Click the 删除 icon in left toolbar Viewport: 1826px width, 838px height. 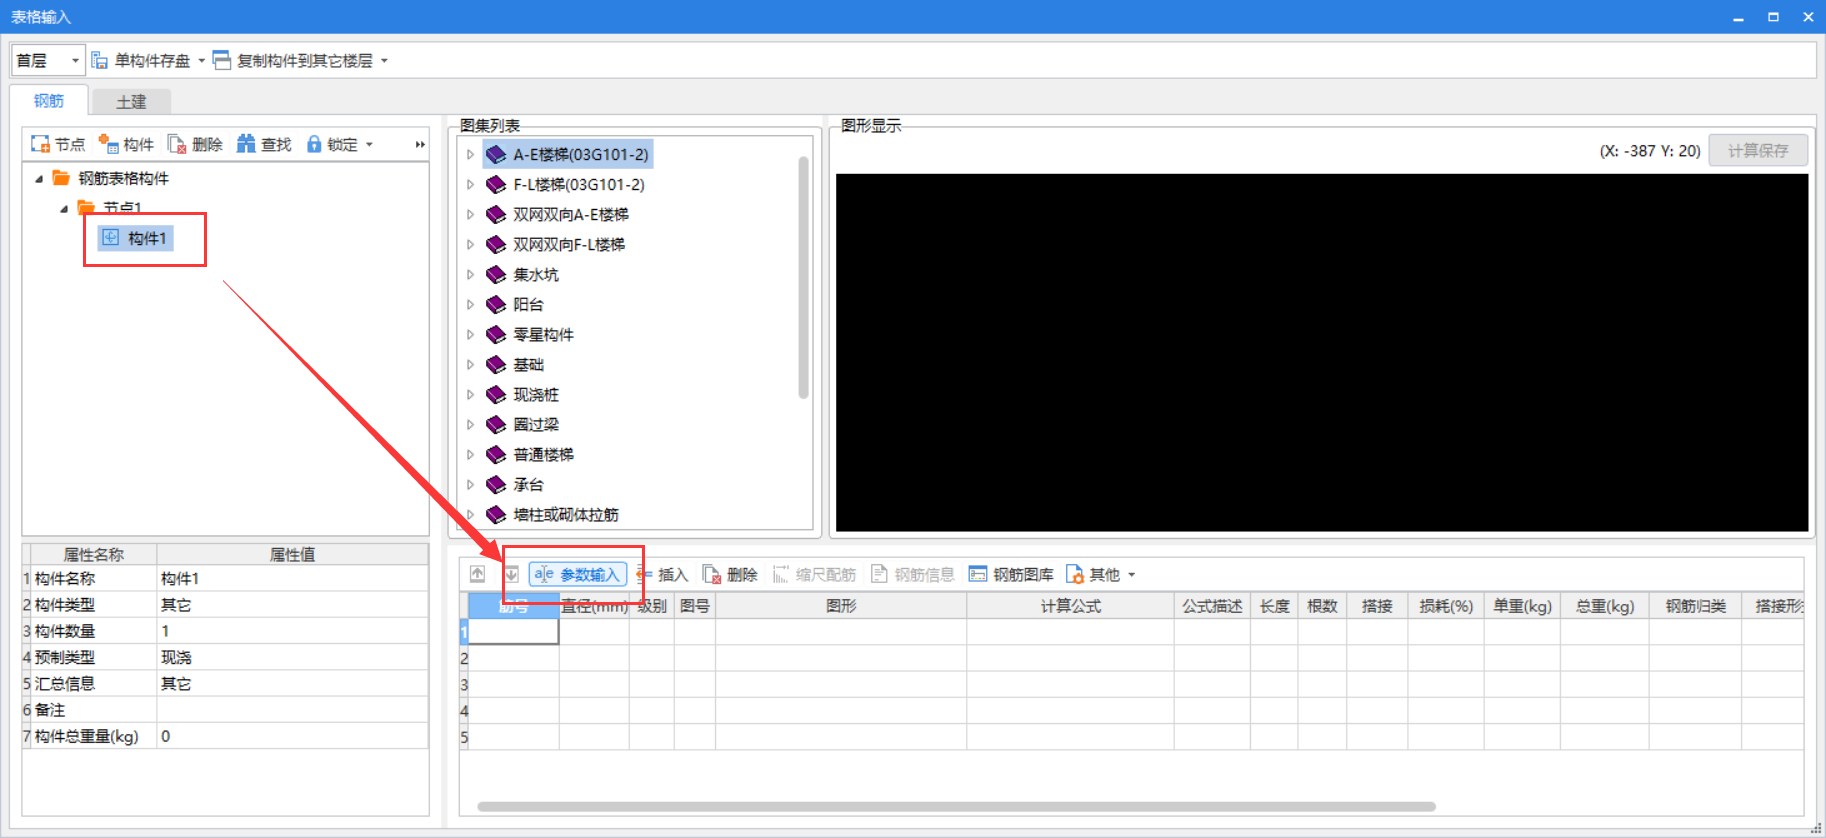coord(177,144)
